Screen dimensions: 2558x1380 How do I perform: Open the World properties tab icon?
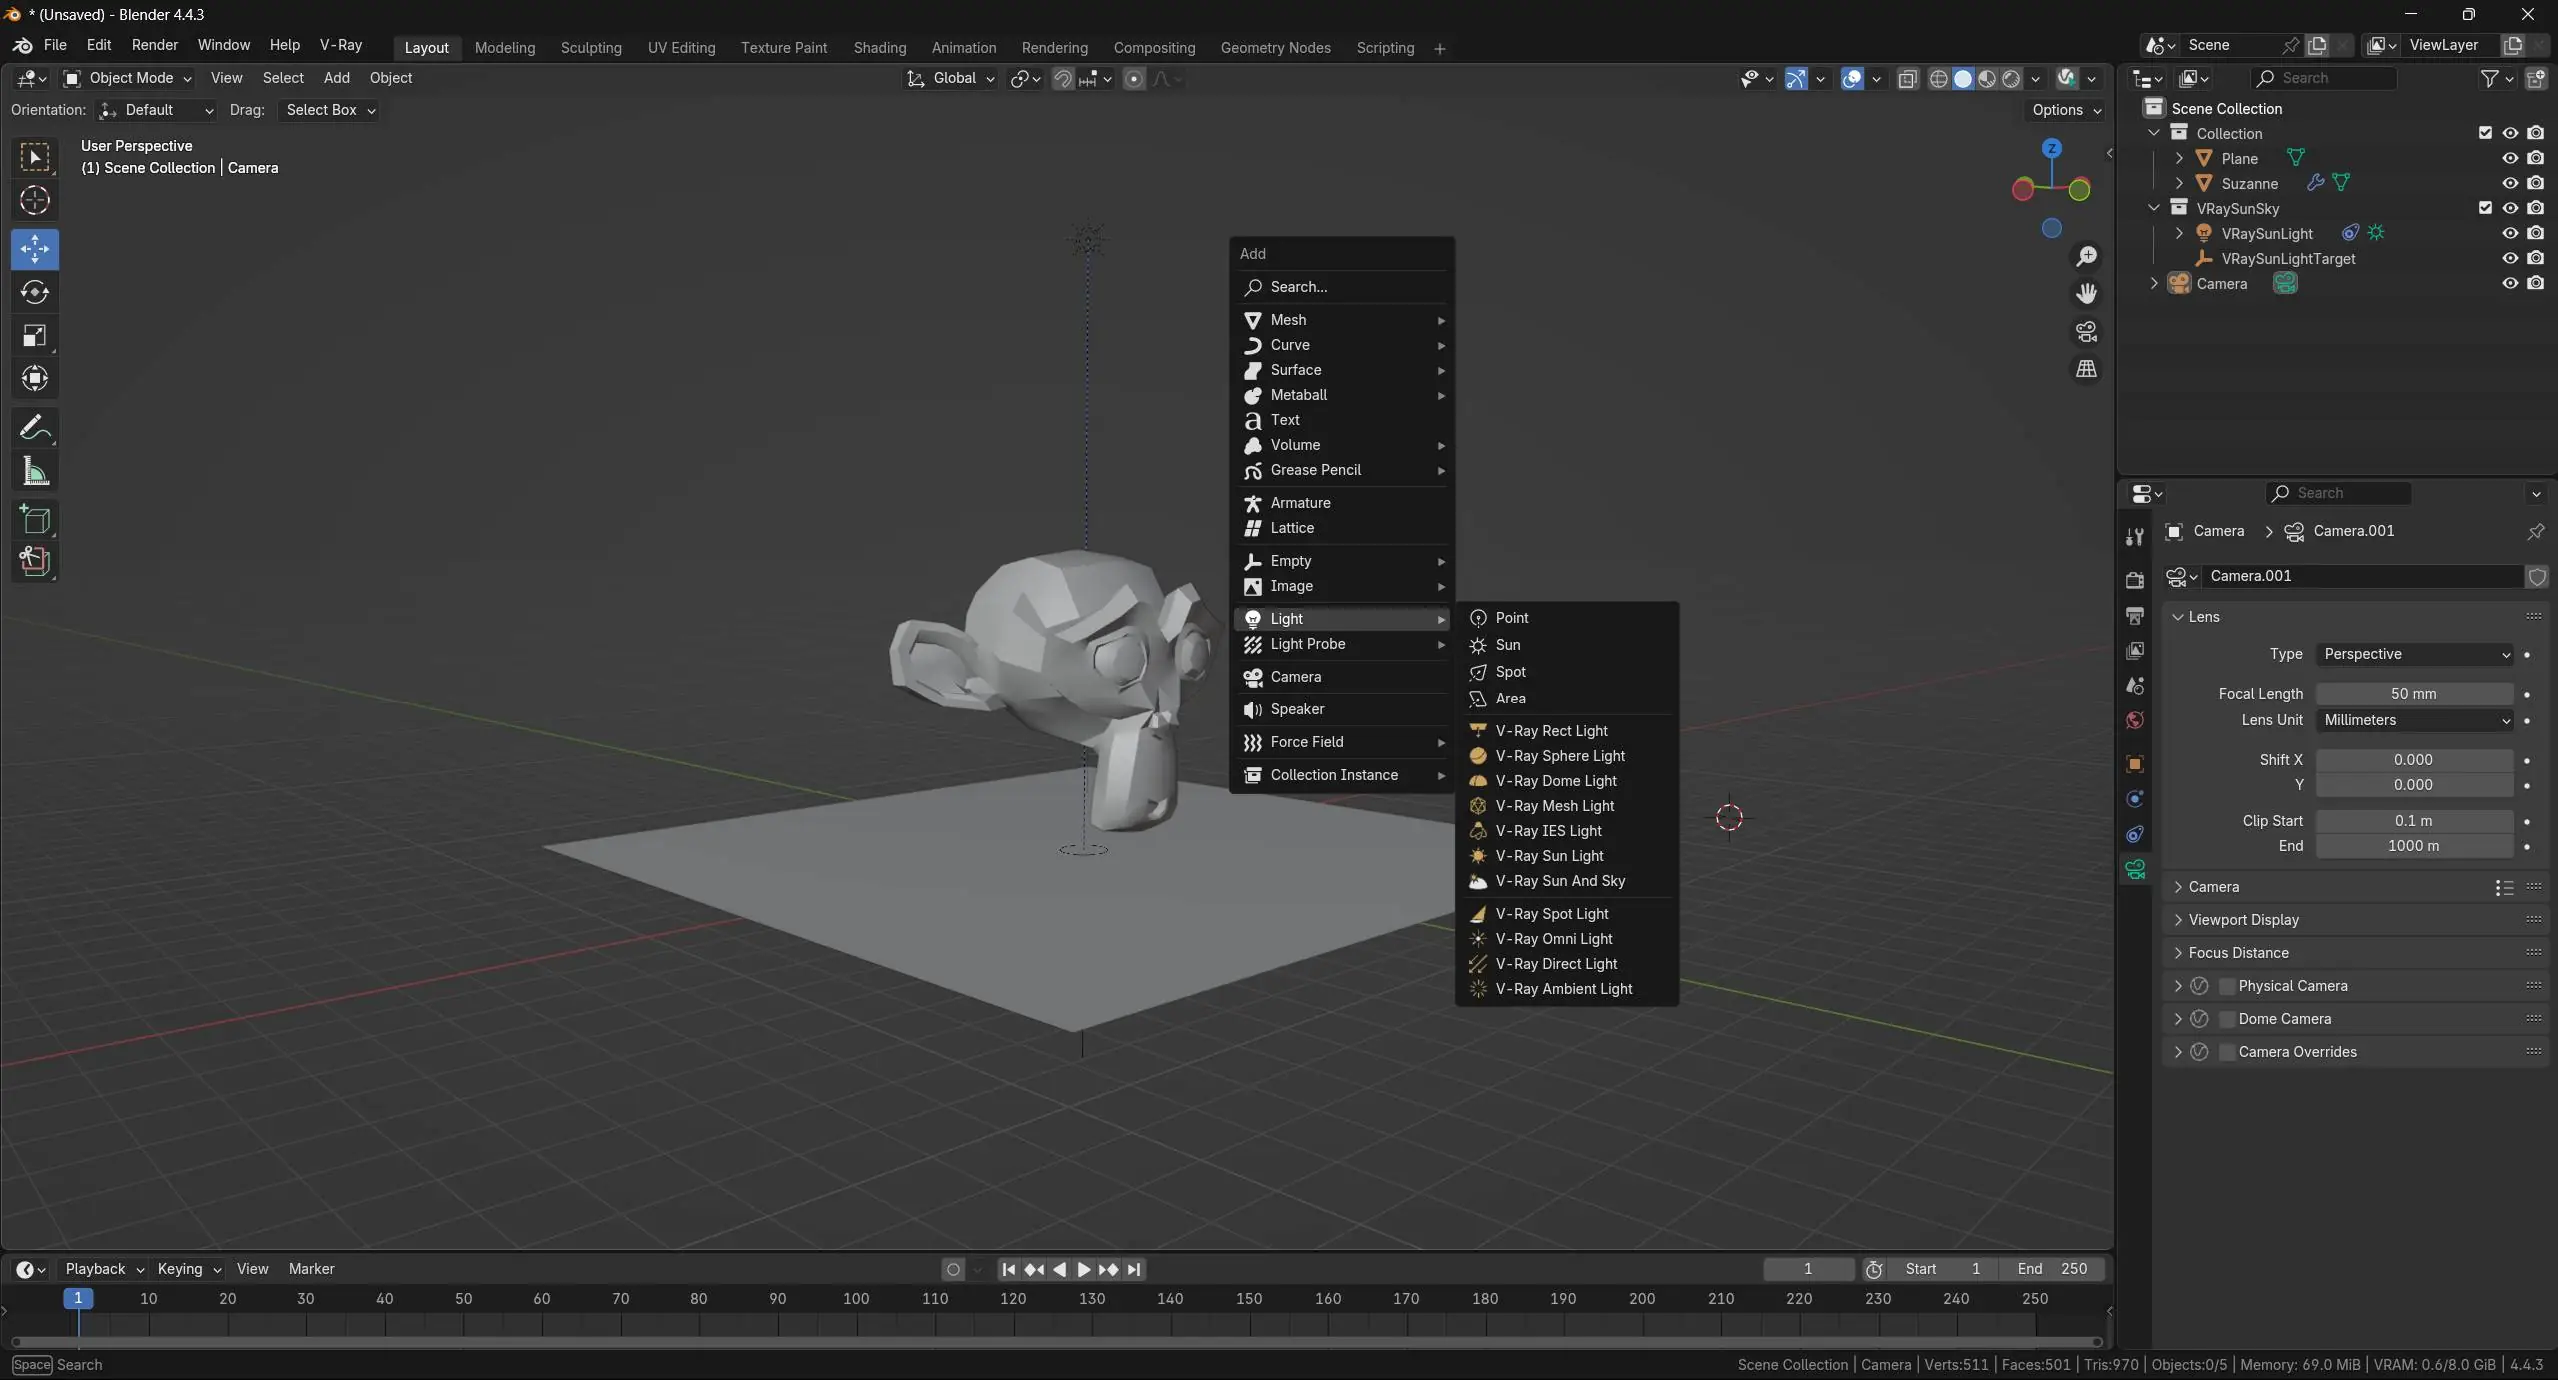point(2135,721)
